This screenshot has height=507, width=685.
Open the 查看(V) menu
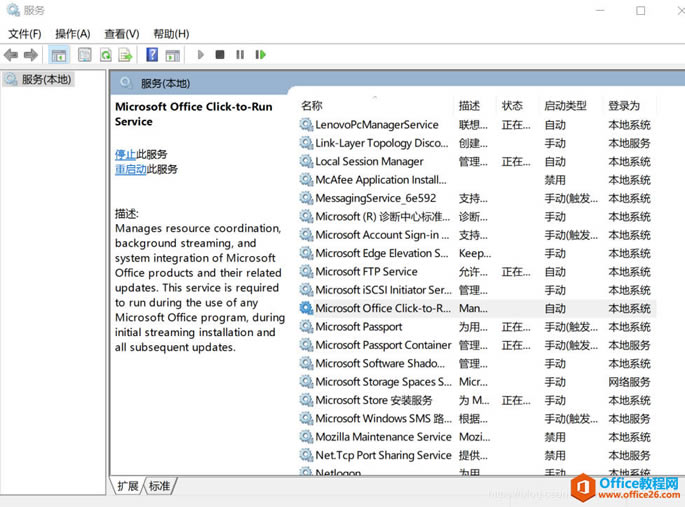click(x=122, y=34)
